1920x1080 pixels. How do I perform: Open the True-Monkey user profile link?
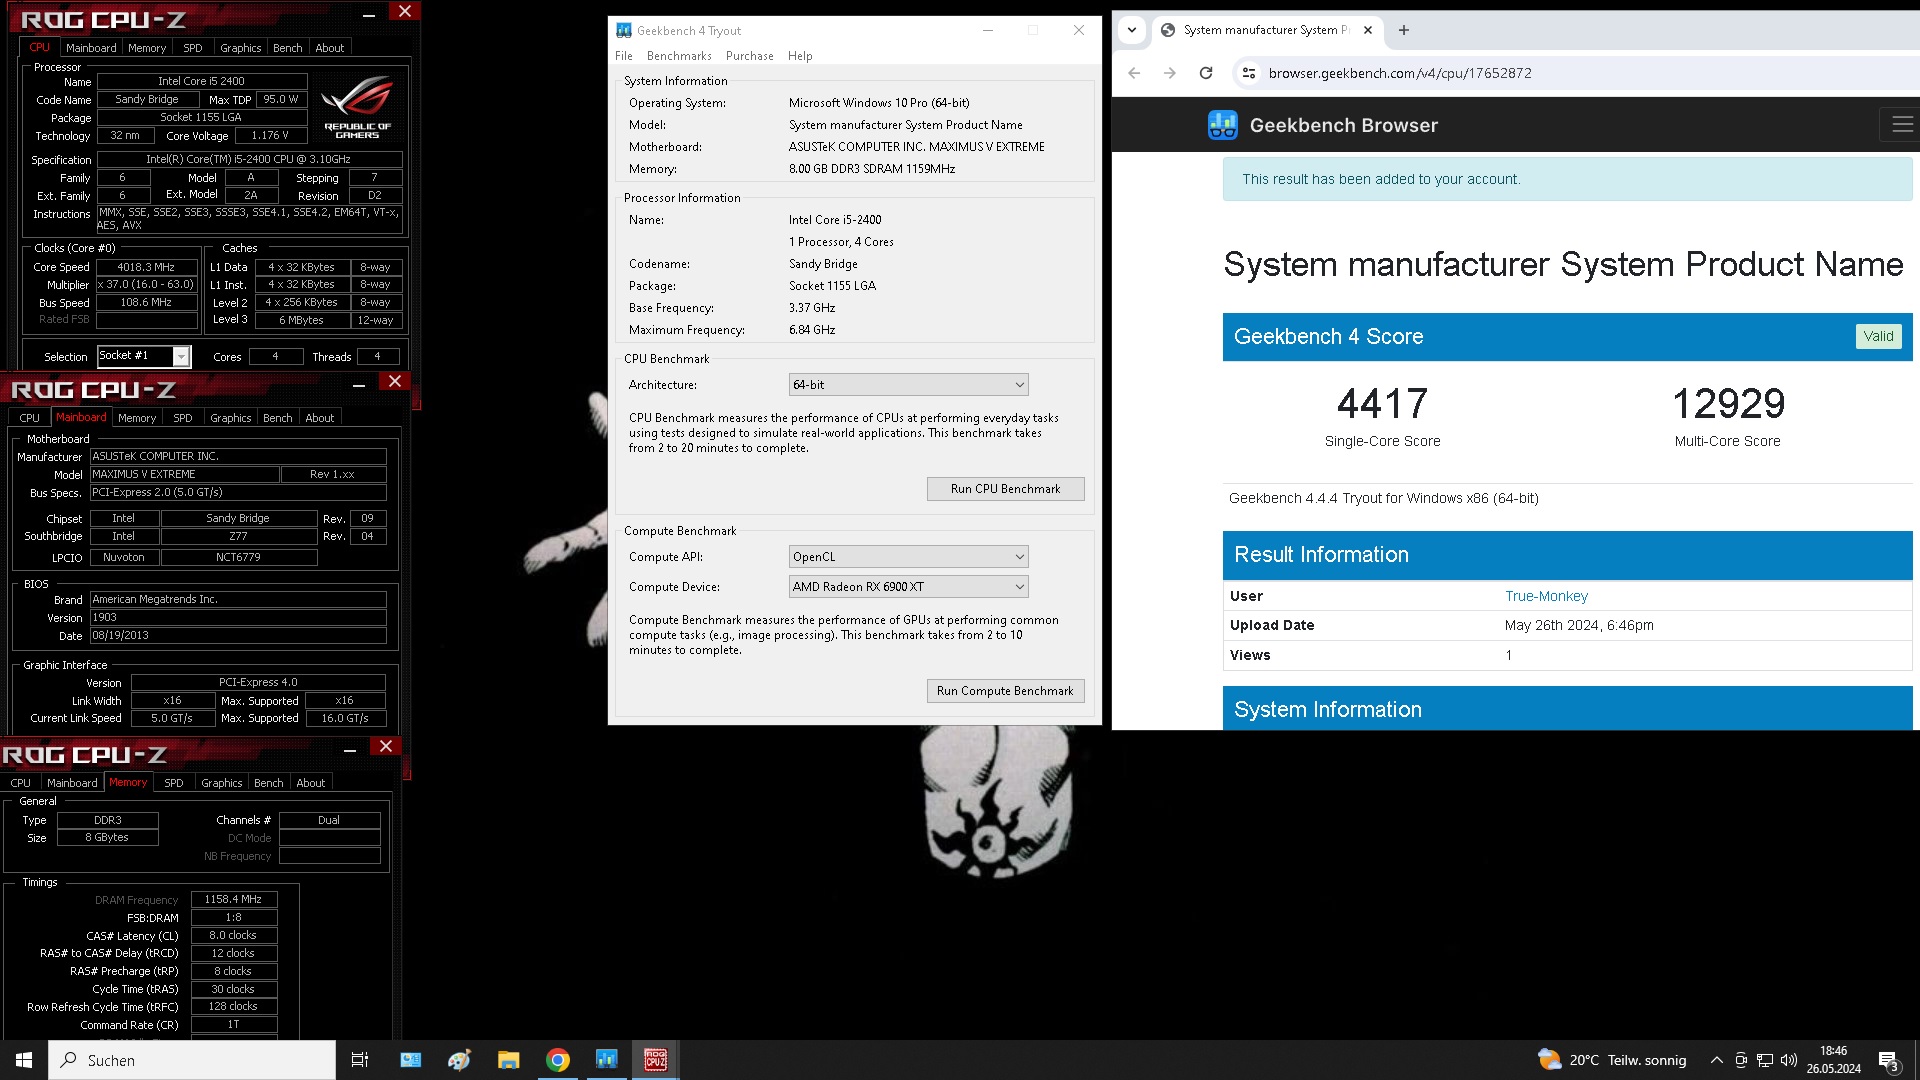1546,596
